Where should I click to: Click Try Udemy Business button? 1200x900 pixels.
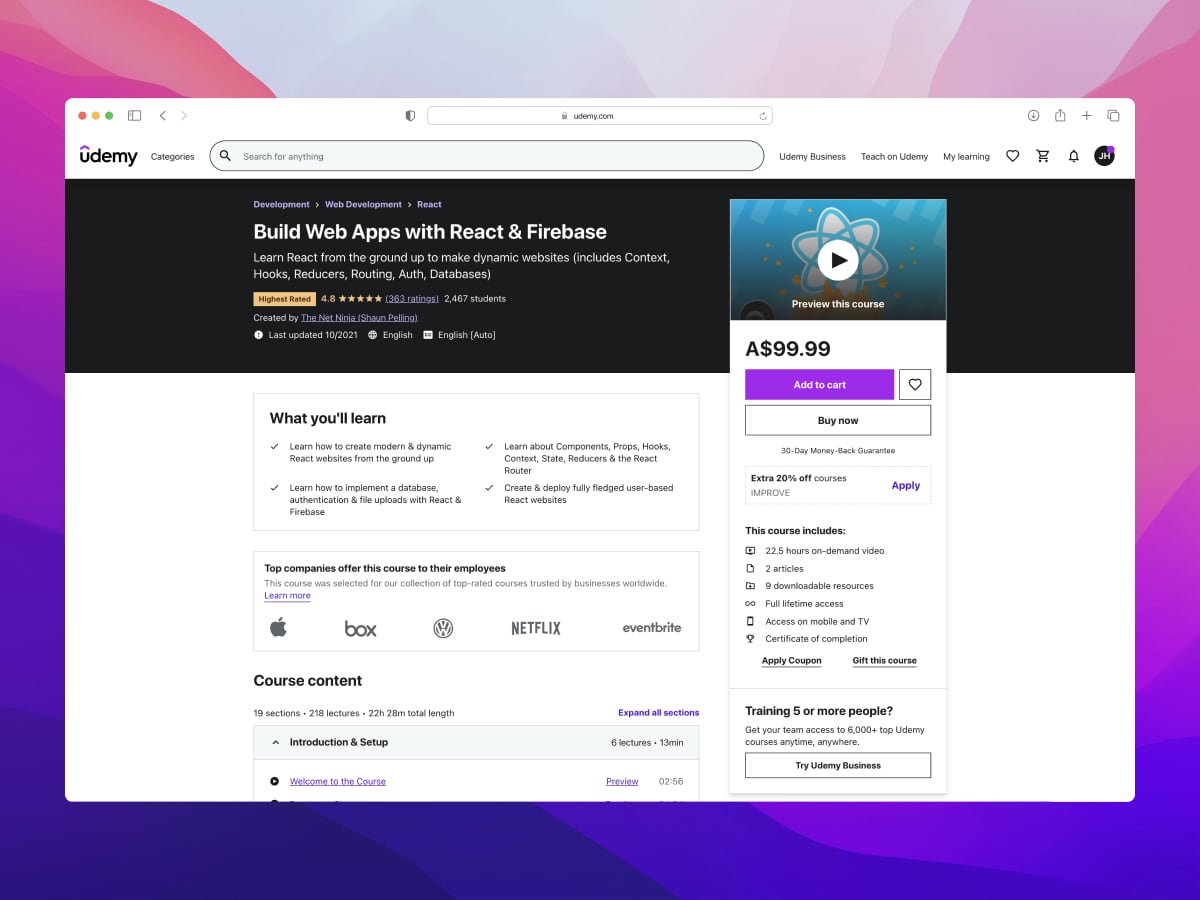(x=838, y=765)
